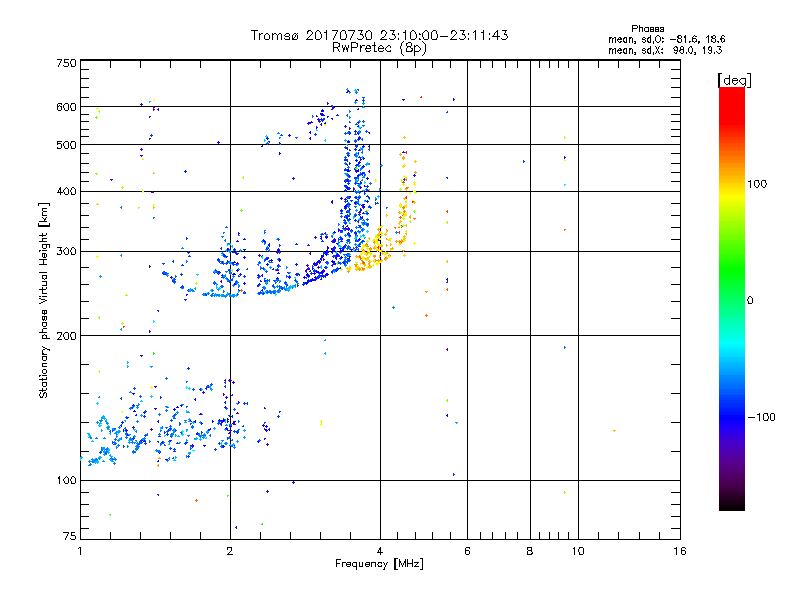Click the frequency axis "8" tick label
Screen dimensions: 800x600
[530, 551]
